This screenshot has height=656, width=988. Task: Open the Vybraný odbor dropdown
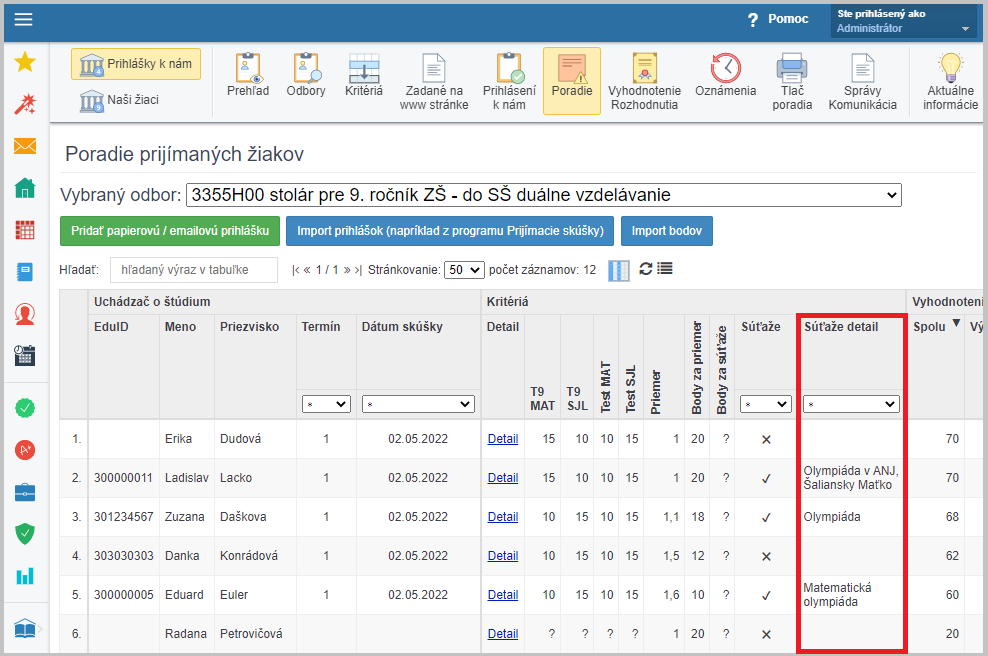click(x=544, y=195)
